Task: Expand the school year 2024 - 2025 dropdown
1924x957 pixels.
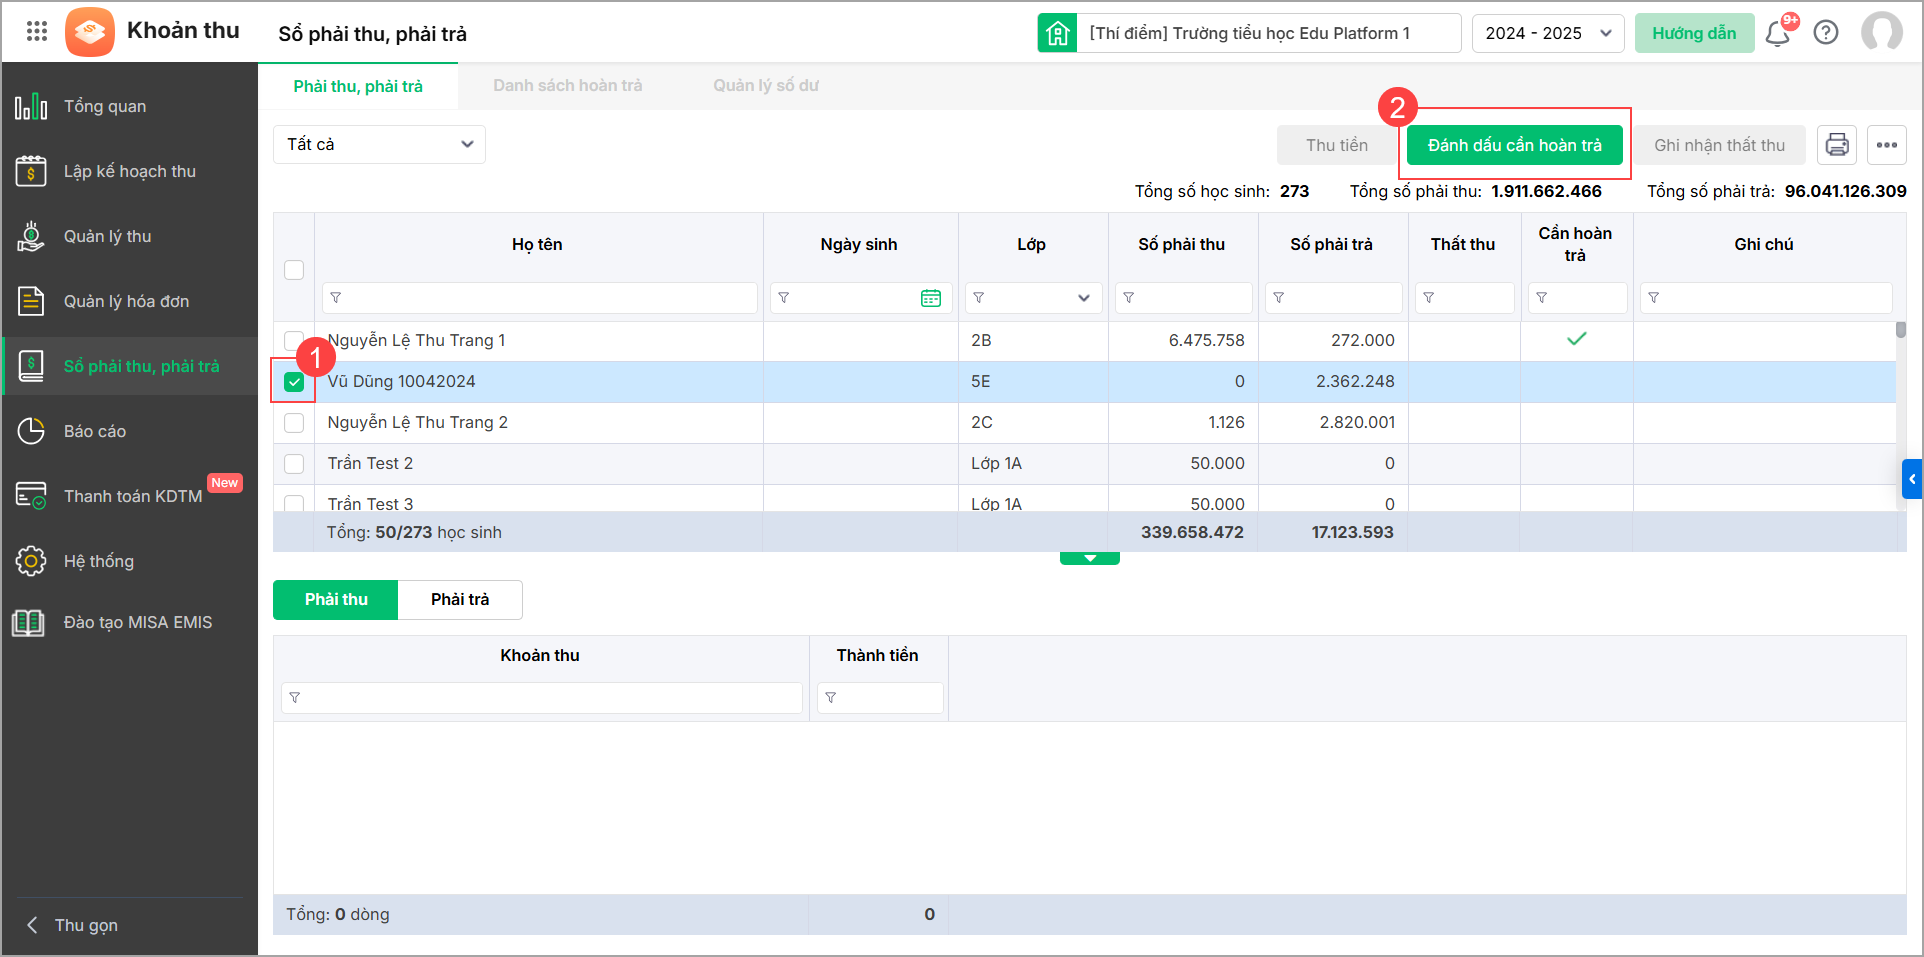Action: 1547,33
